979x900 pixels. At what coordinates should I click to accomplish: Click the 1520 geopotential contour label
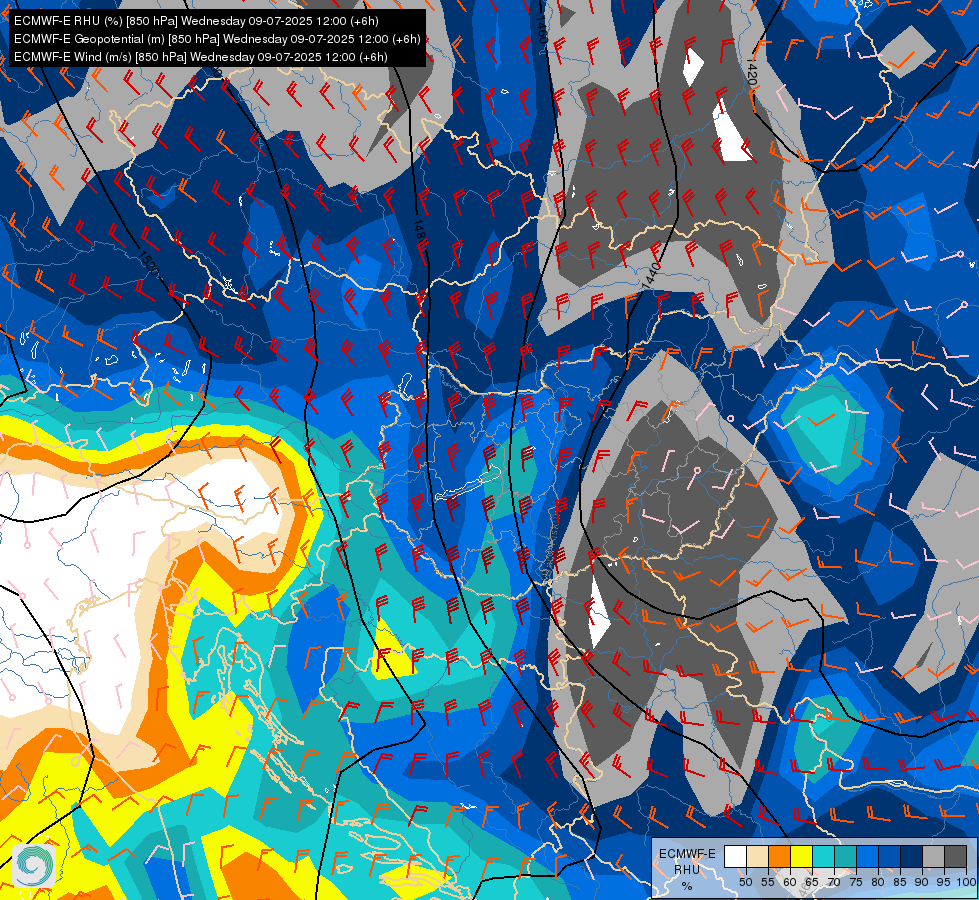(149, 264)
